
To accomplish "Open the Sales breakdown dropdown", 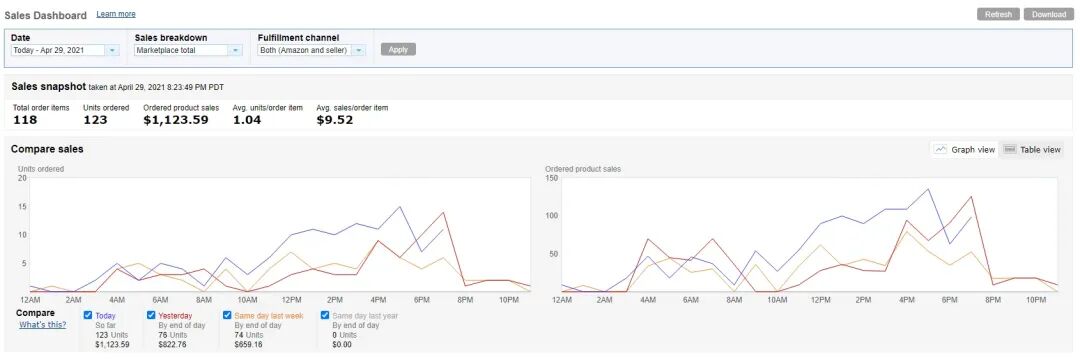I will 188,50.
